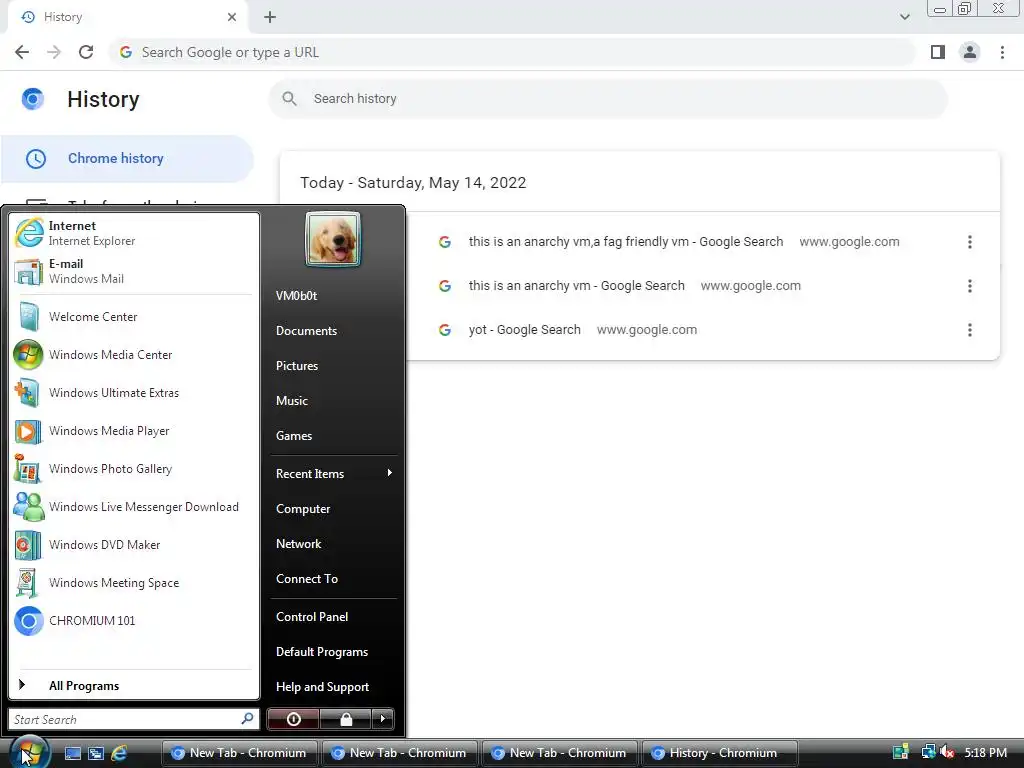This screenshot has height=768, width=1024.
Task: Start Windows Media Player
Action: [x=134, y=431]
